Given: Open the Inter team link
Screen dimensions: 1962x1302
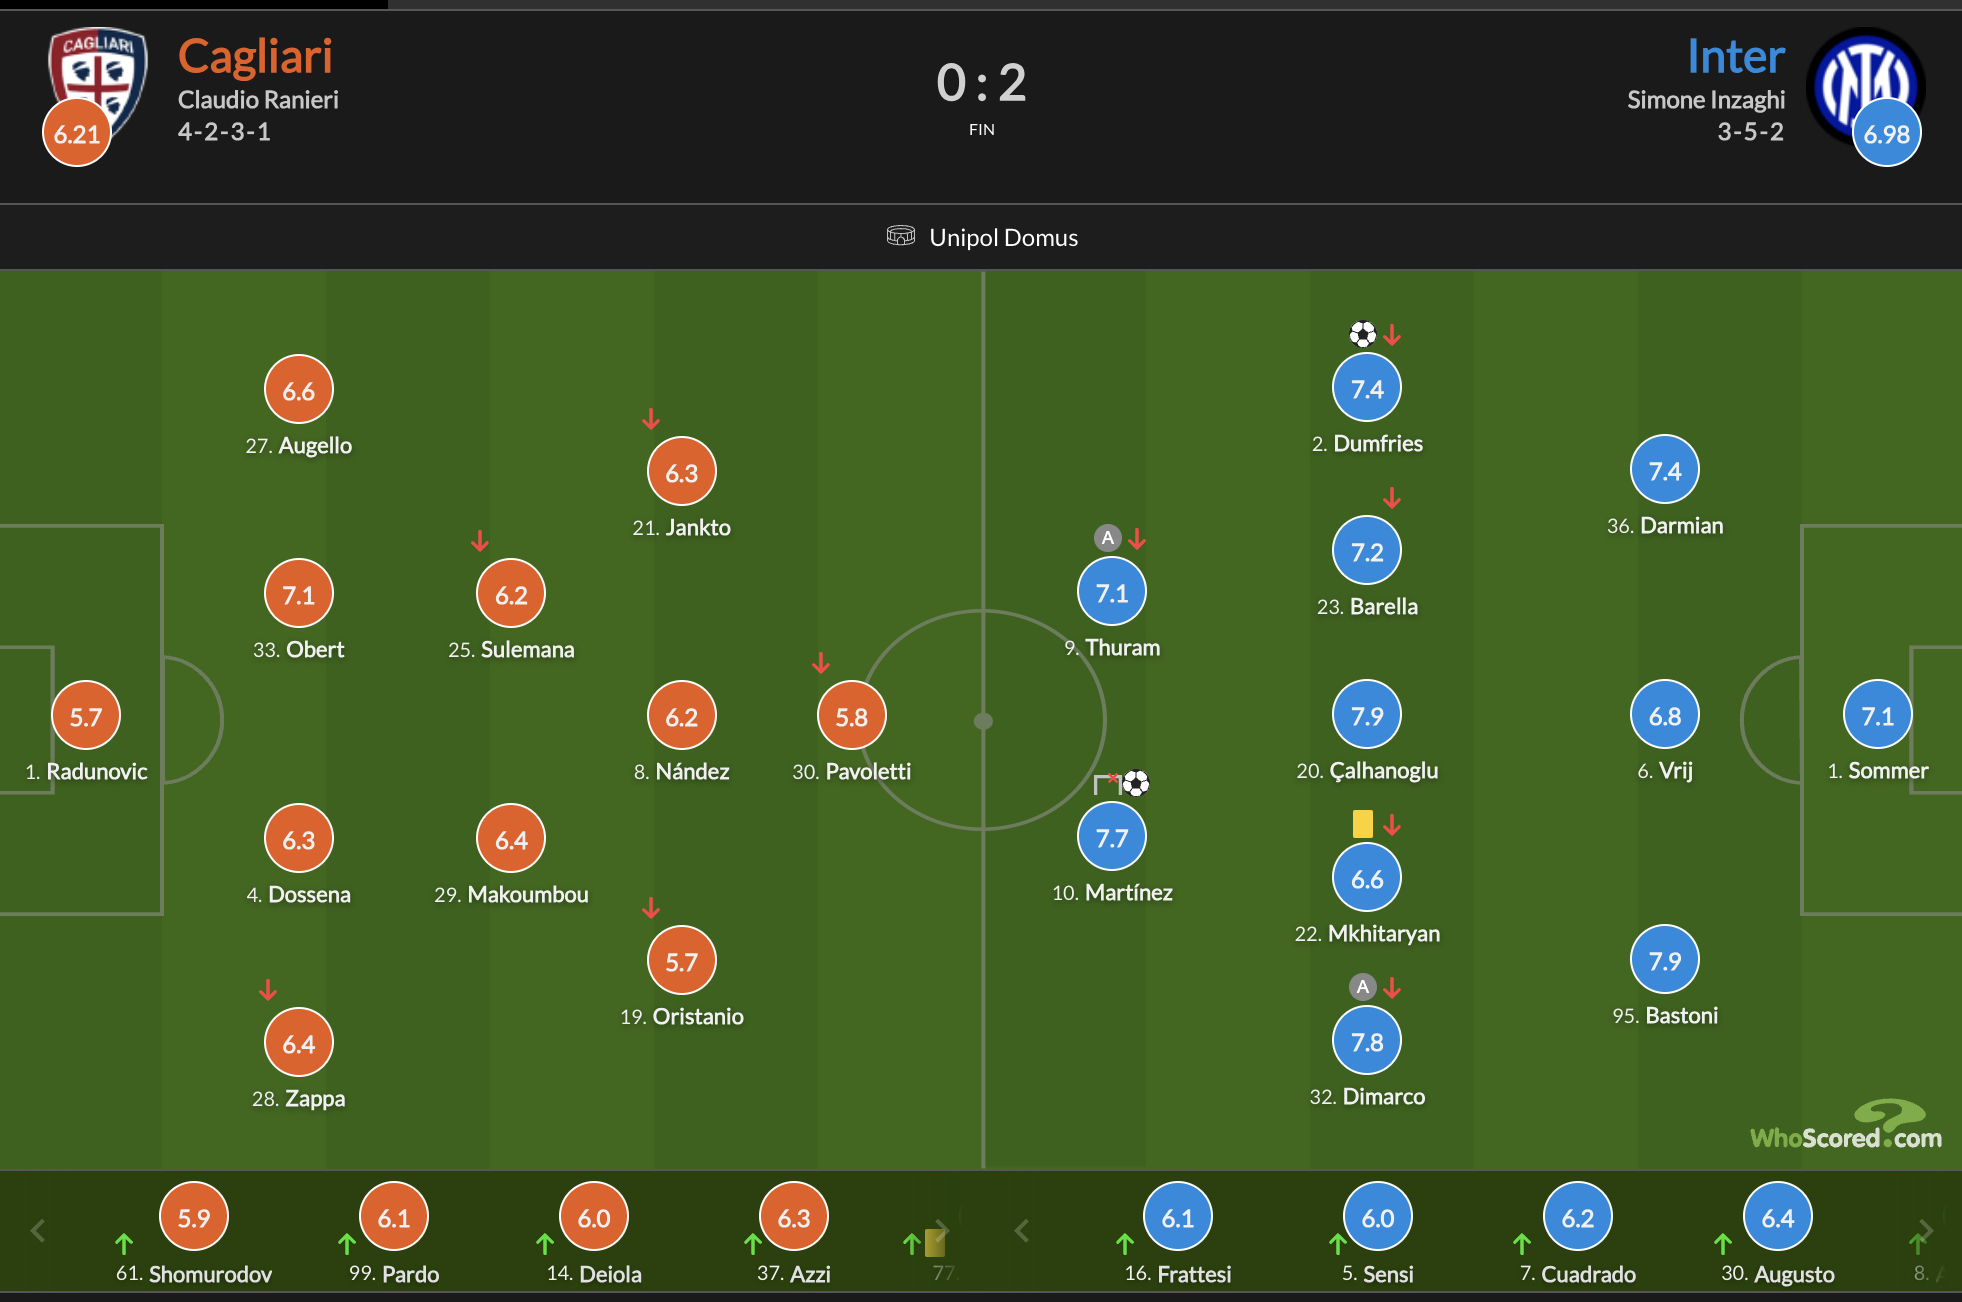Looking at the screenshot, I should click(1736, 57).
